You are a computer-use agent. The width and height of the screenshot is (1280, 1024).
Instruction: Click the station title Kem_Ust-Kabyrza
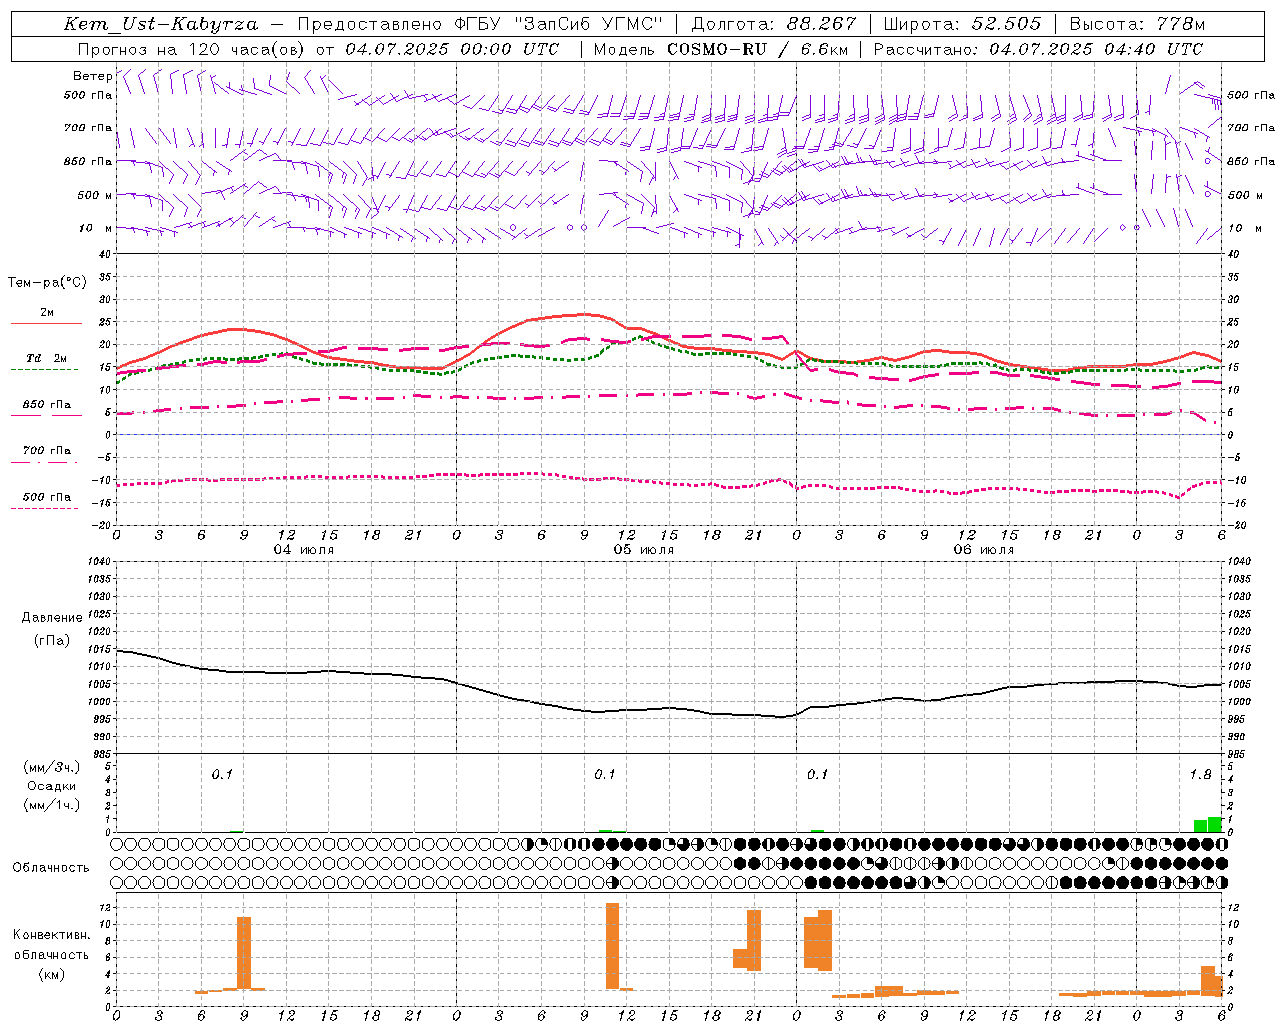161,24
